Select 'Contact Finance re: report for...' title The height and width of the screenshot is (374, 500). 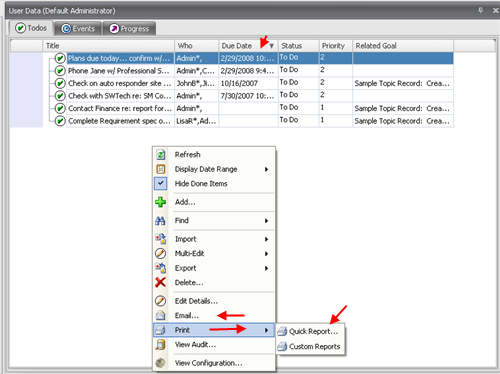tap(120, 108)
